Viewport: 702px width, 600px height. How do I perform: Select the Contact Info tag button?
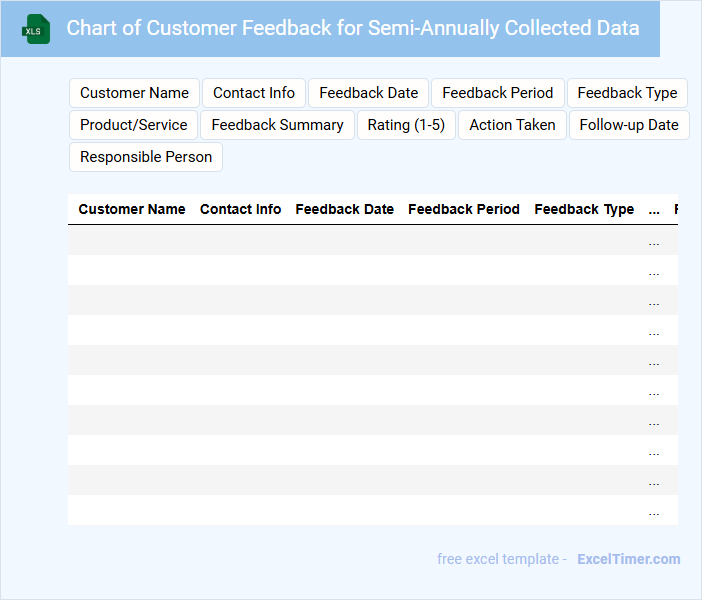254,93
